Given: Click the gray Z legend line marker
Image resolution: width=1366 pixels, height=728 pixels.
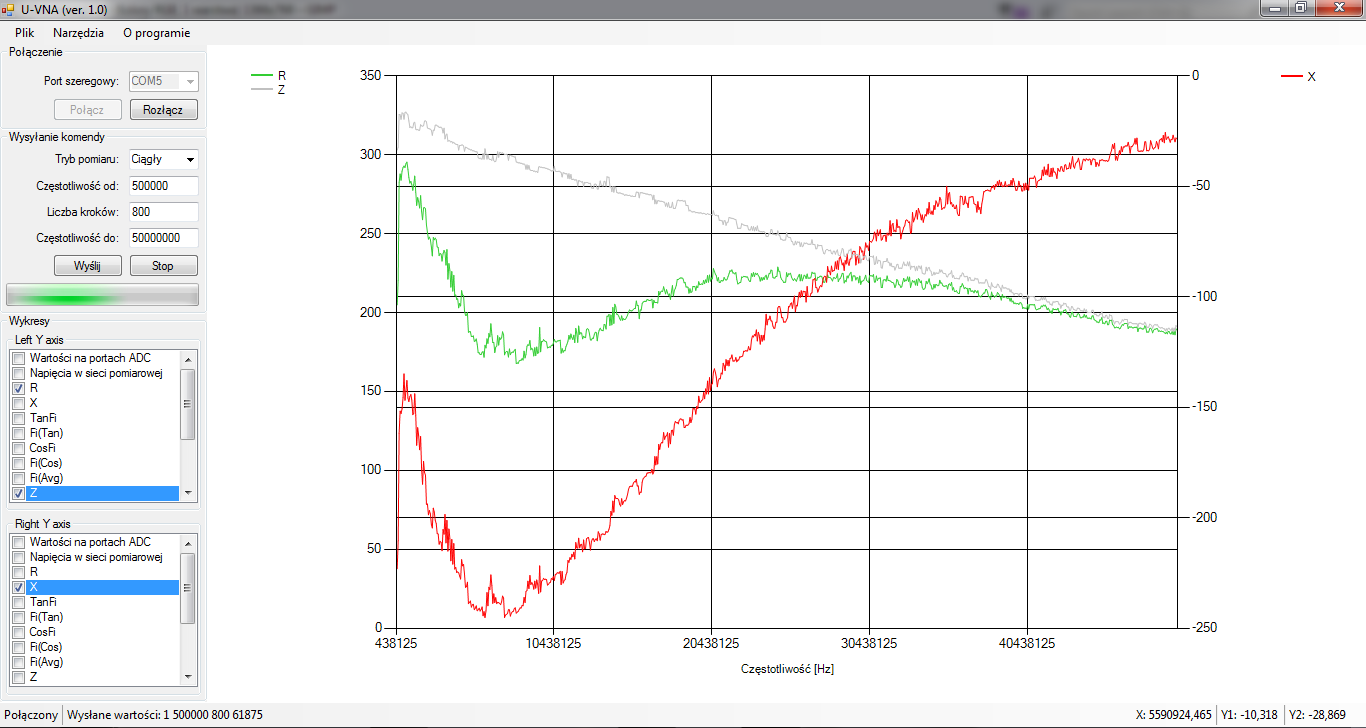Looking at the screenshot, I should [x=261, y=89].
